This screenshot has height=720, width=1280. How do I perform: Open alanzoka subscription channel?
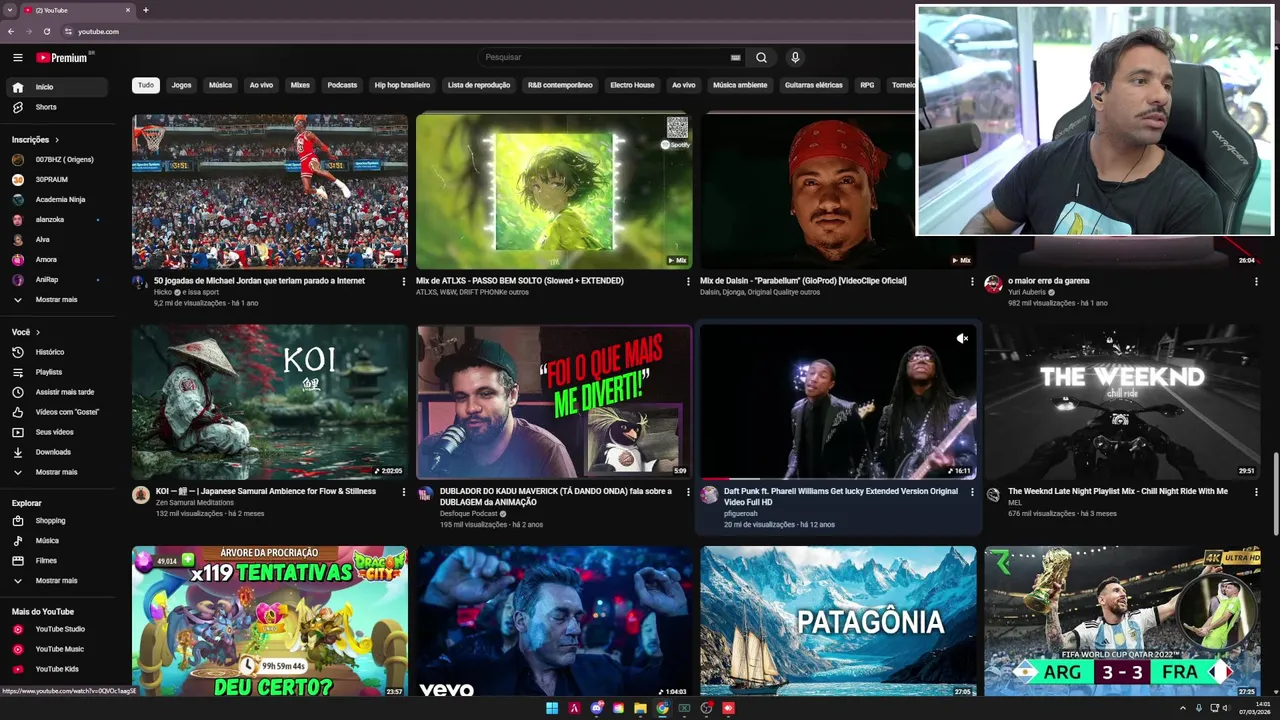[58, 220]
